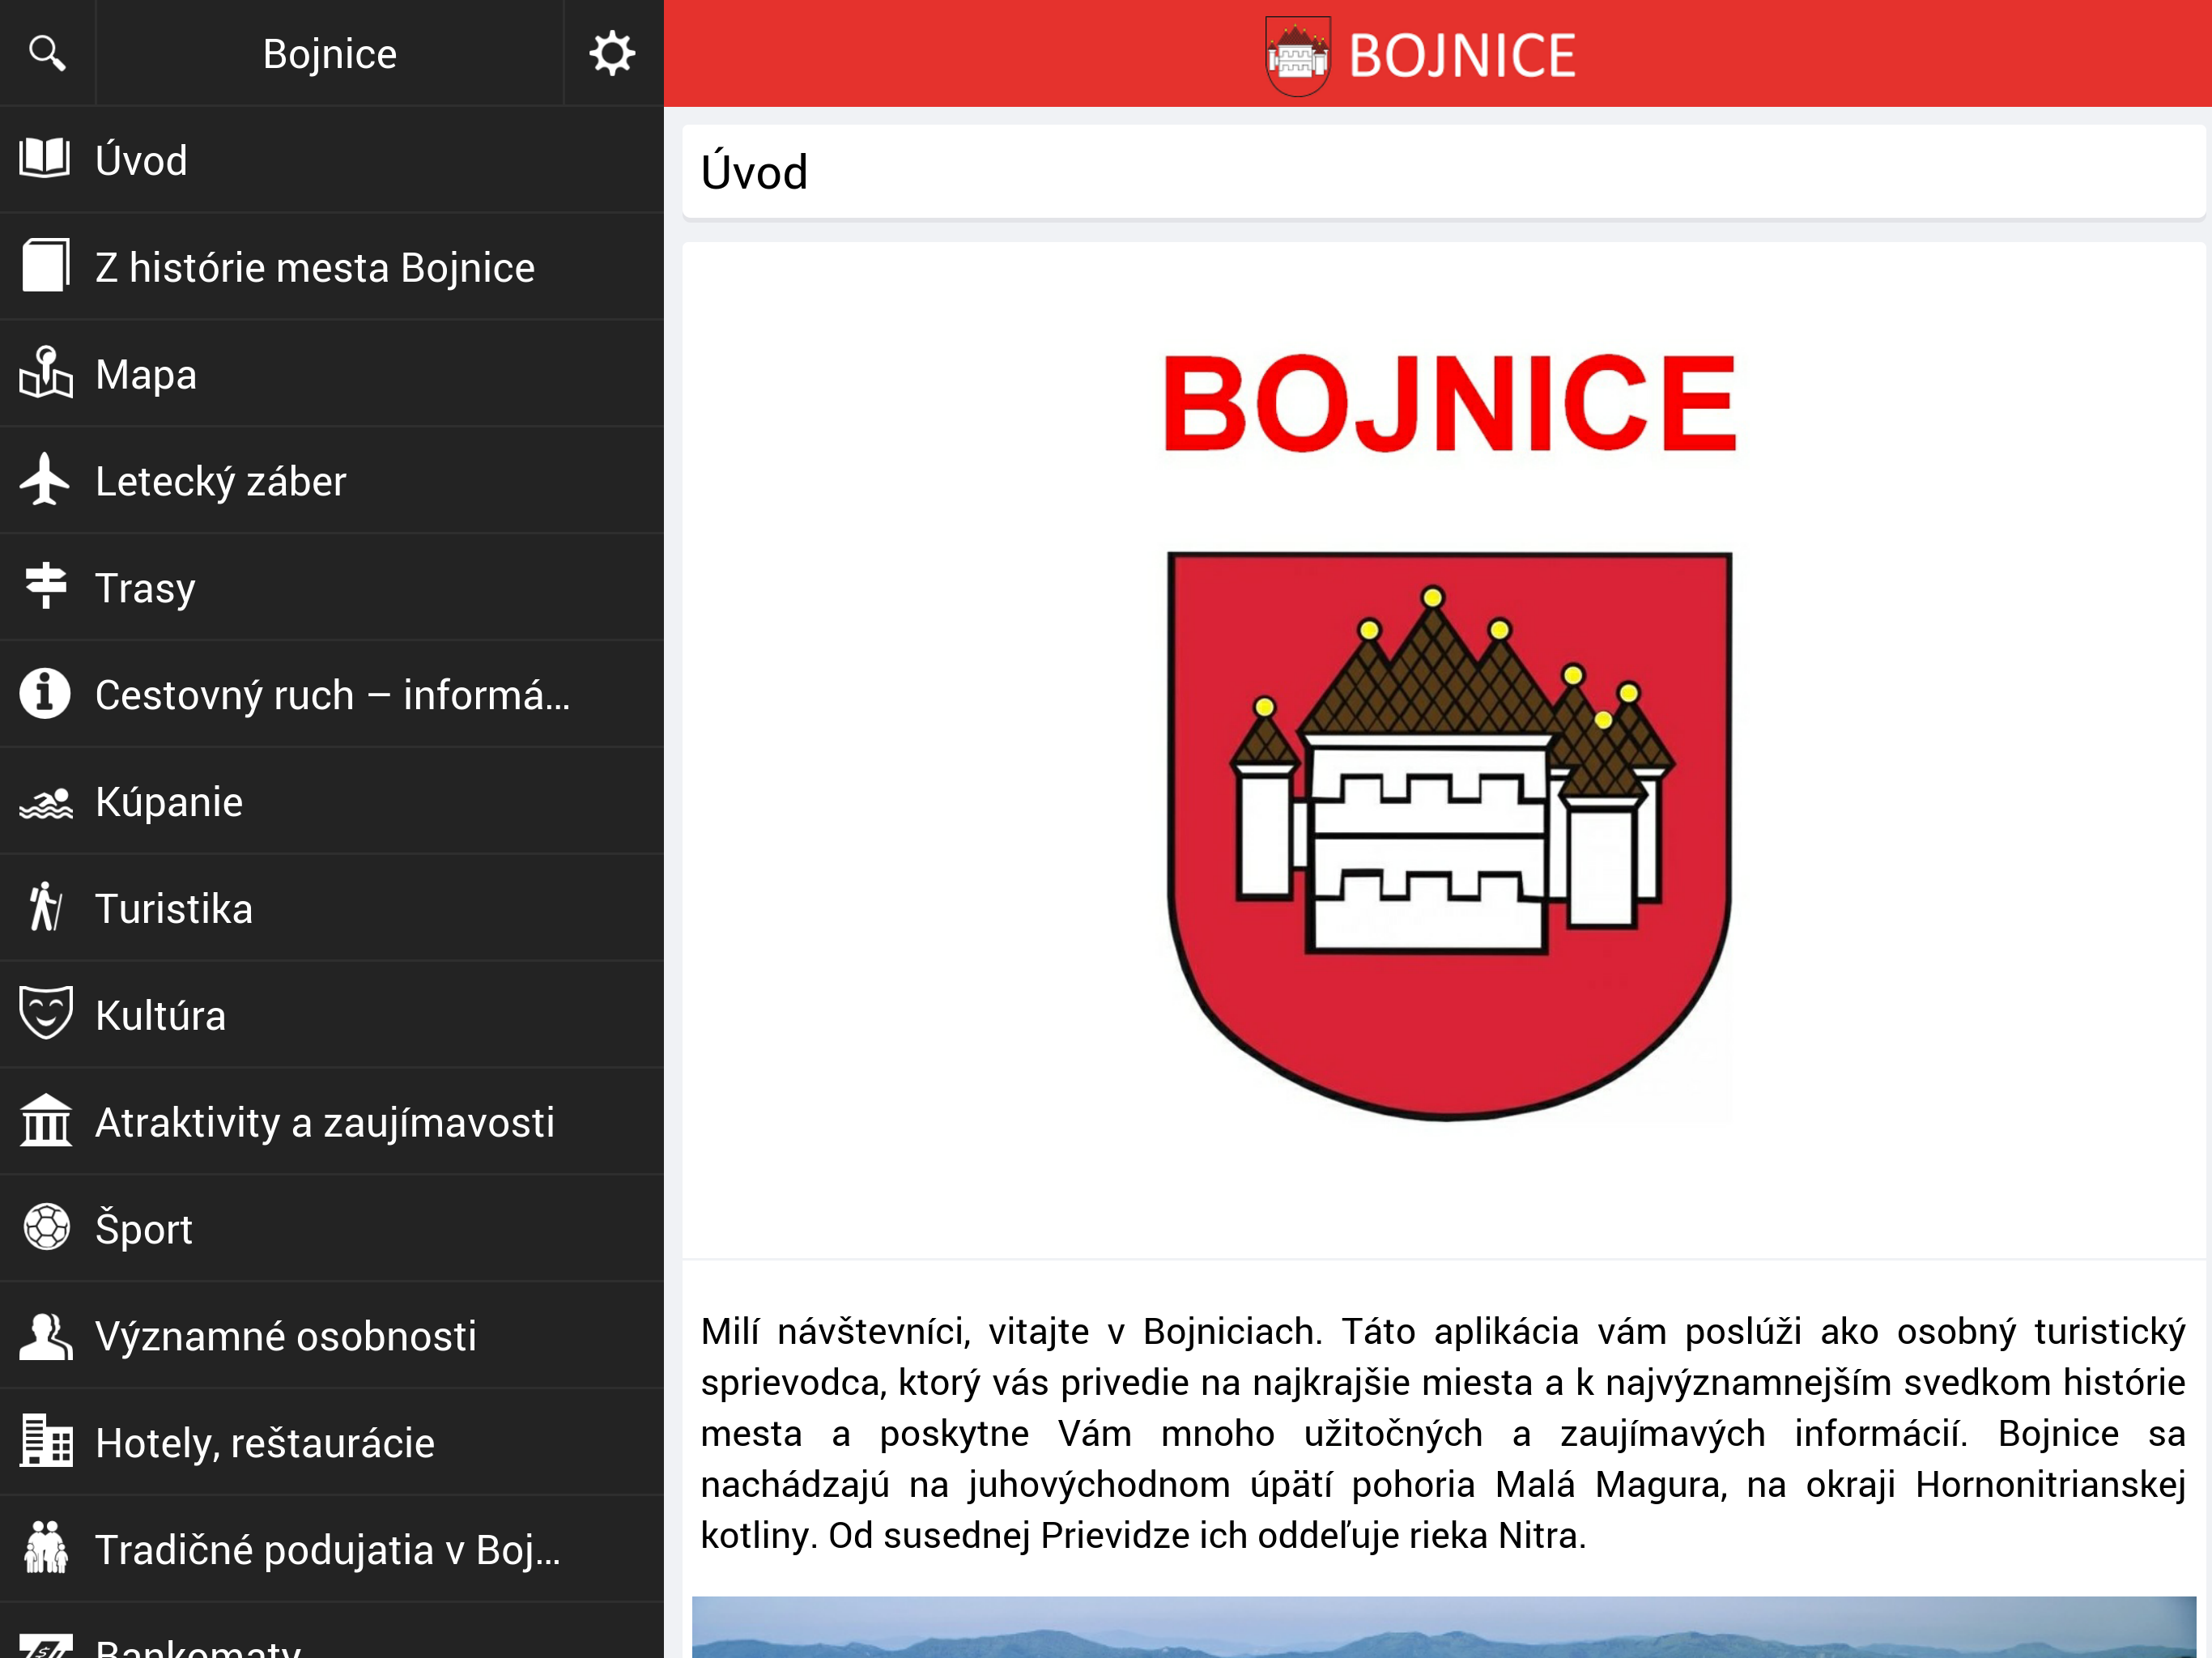Tap the museum building icon for Atraktivity
The width and height of the screenshot is (2212, 1658).
(45, 1121)
